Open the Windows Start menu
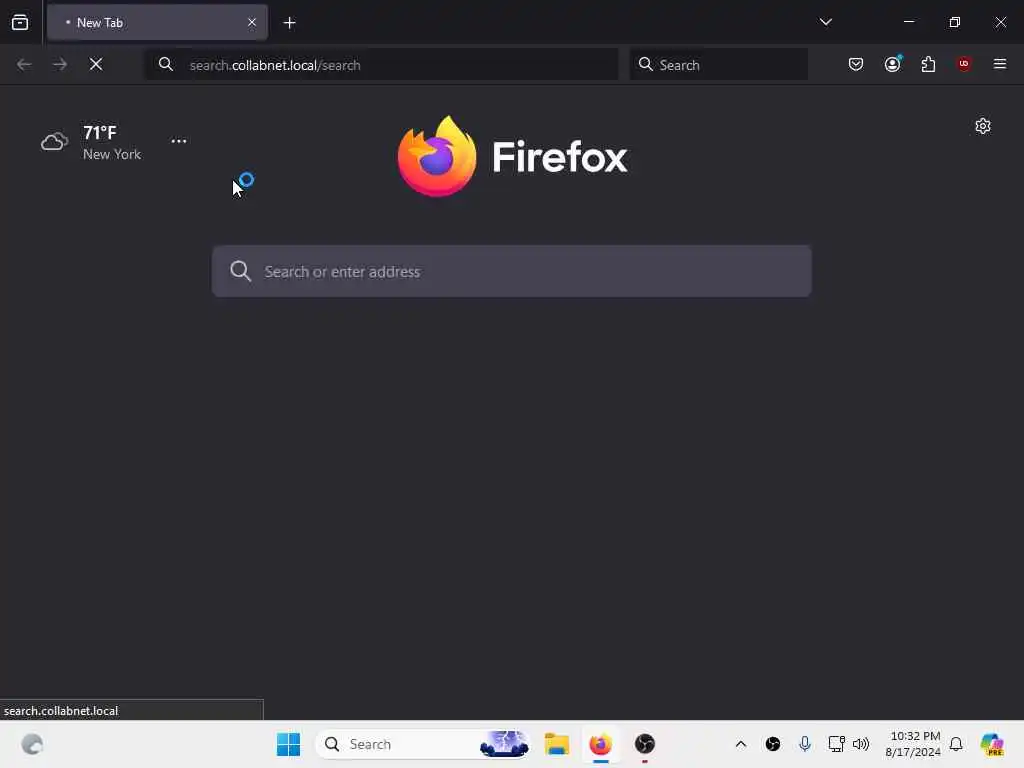The height and width of the screenshot is (768, 1024). click(x=288, y=744)
